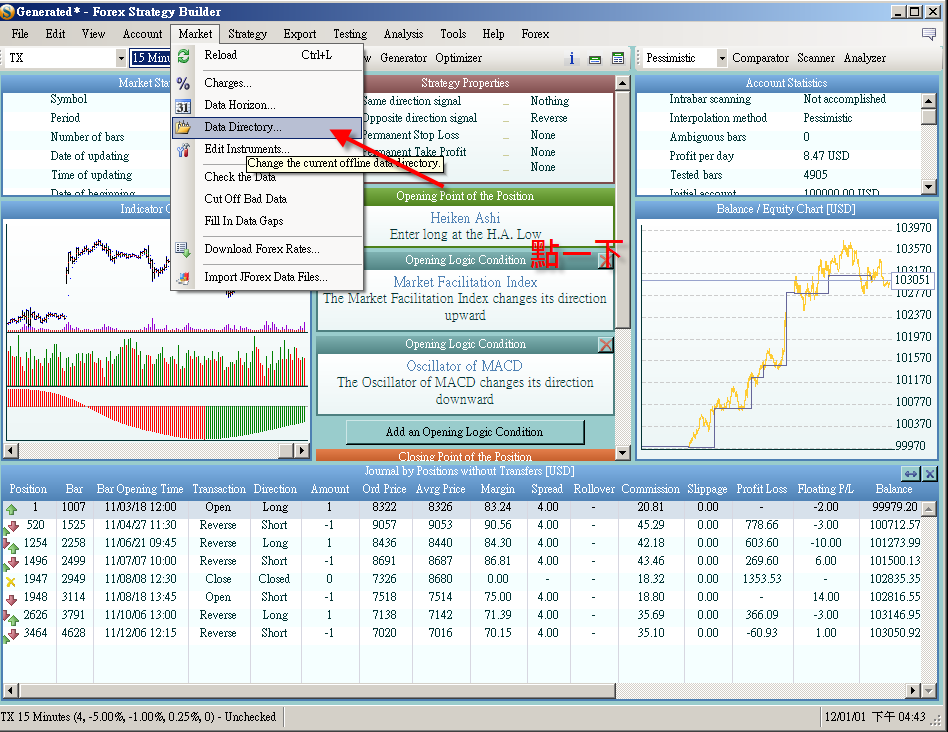Select Data Directory from Market menu
This screenshot has width=948, height=732.
pyautogui.click(x=267, y=127)
